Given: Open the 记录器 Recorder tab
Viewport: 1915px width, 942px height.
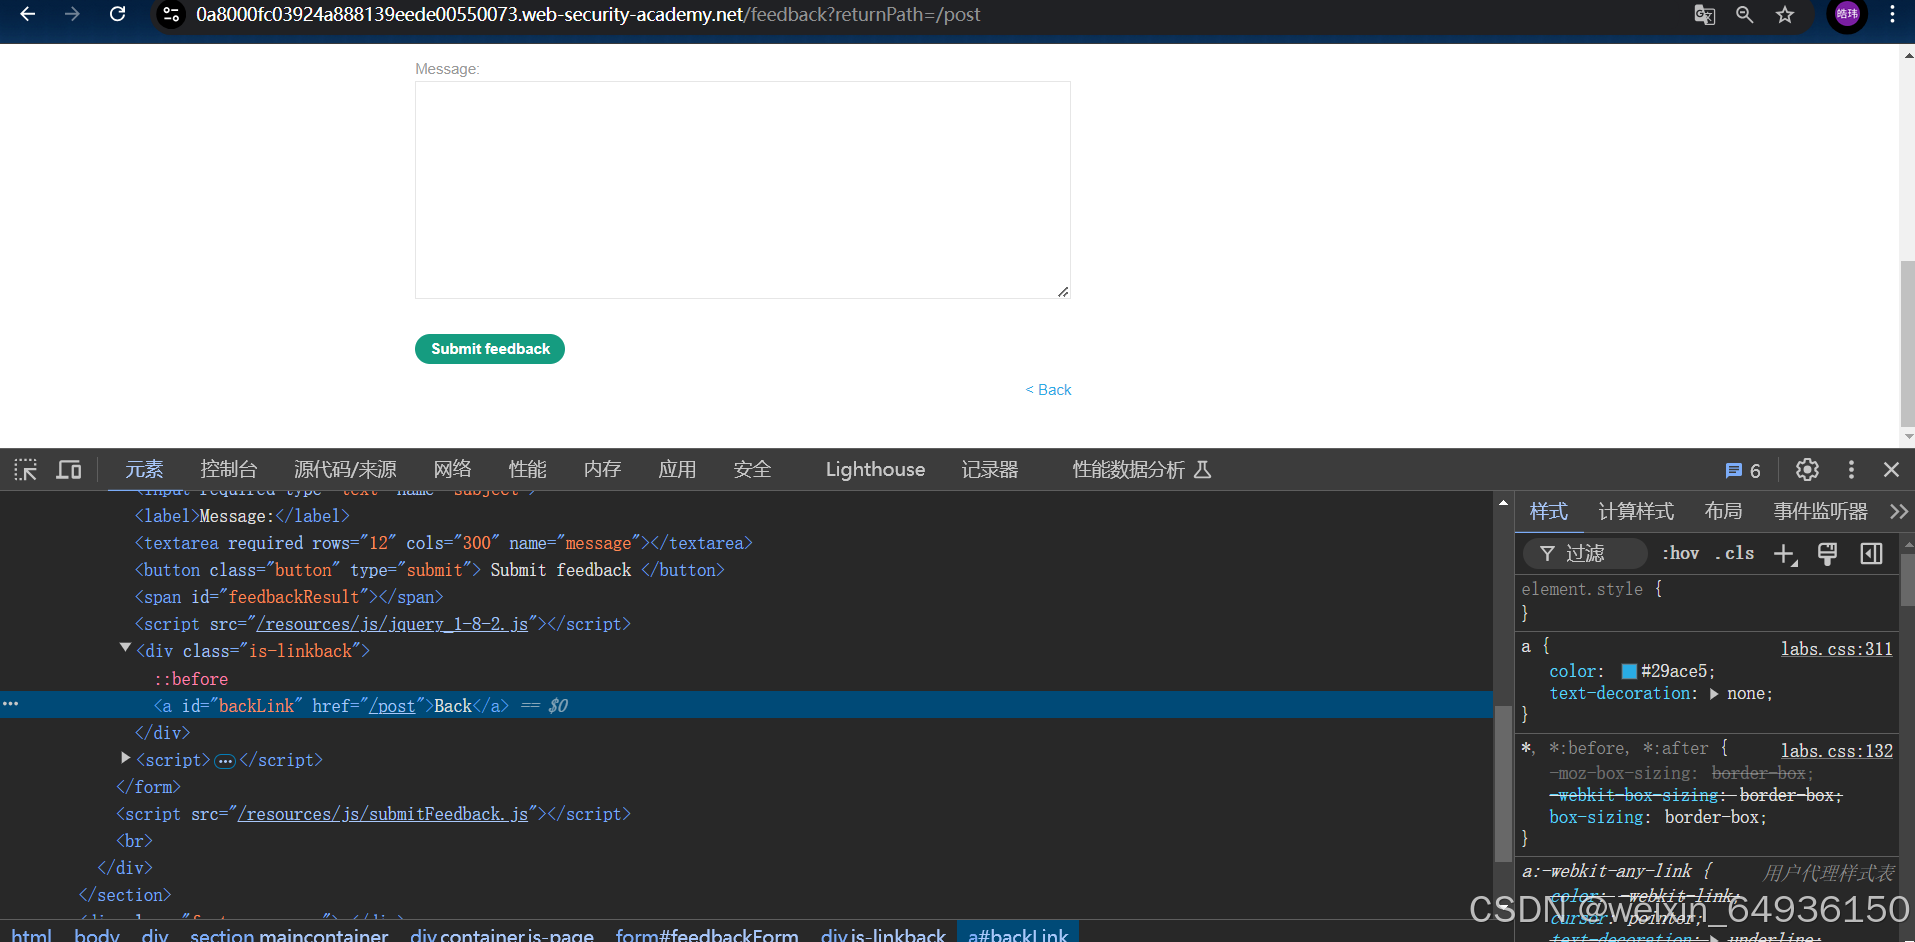Looking at the screenshot, I should point(990,469).
